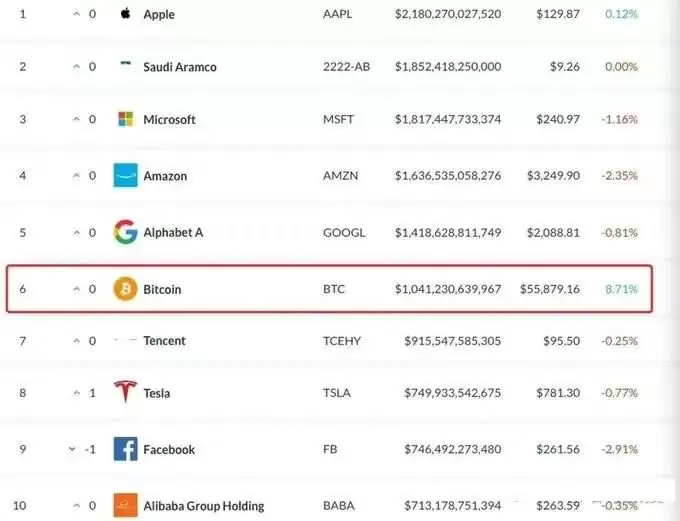Click the Alphabet Google logo icon
The height and width of the screenshot is (521, 680).
(x=125, y=232)
